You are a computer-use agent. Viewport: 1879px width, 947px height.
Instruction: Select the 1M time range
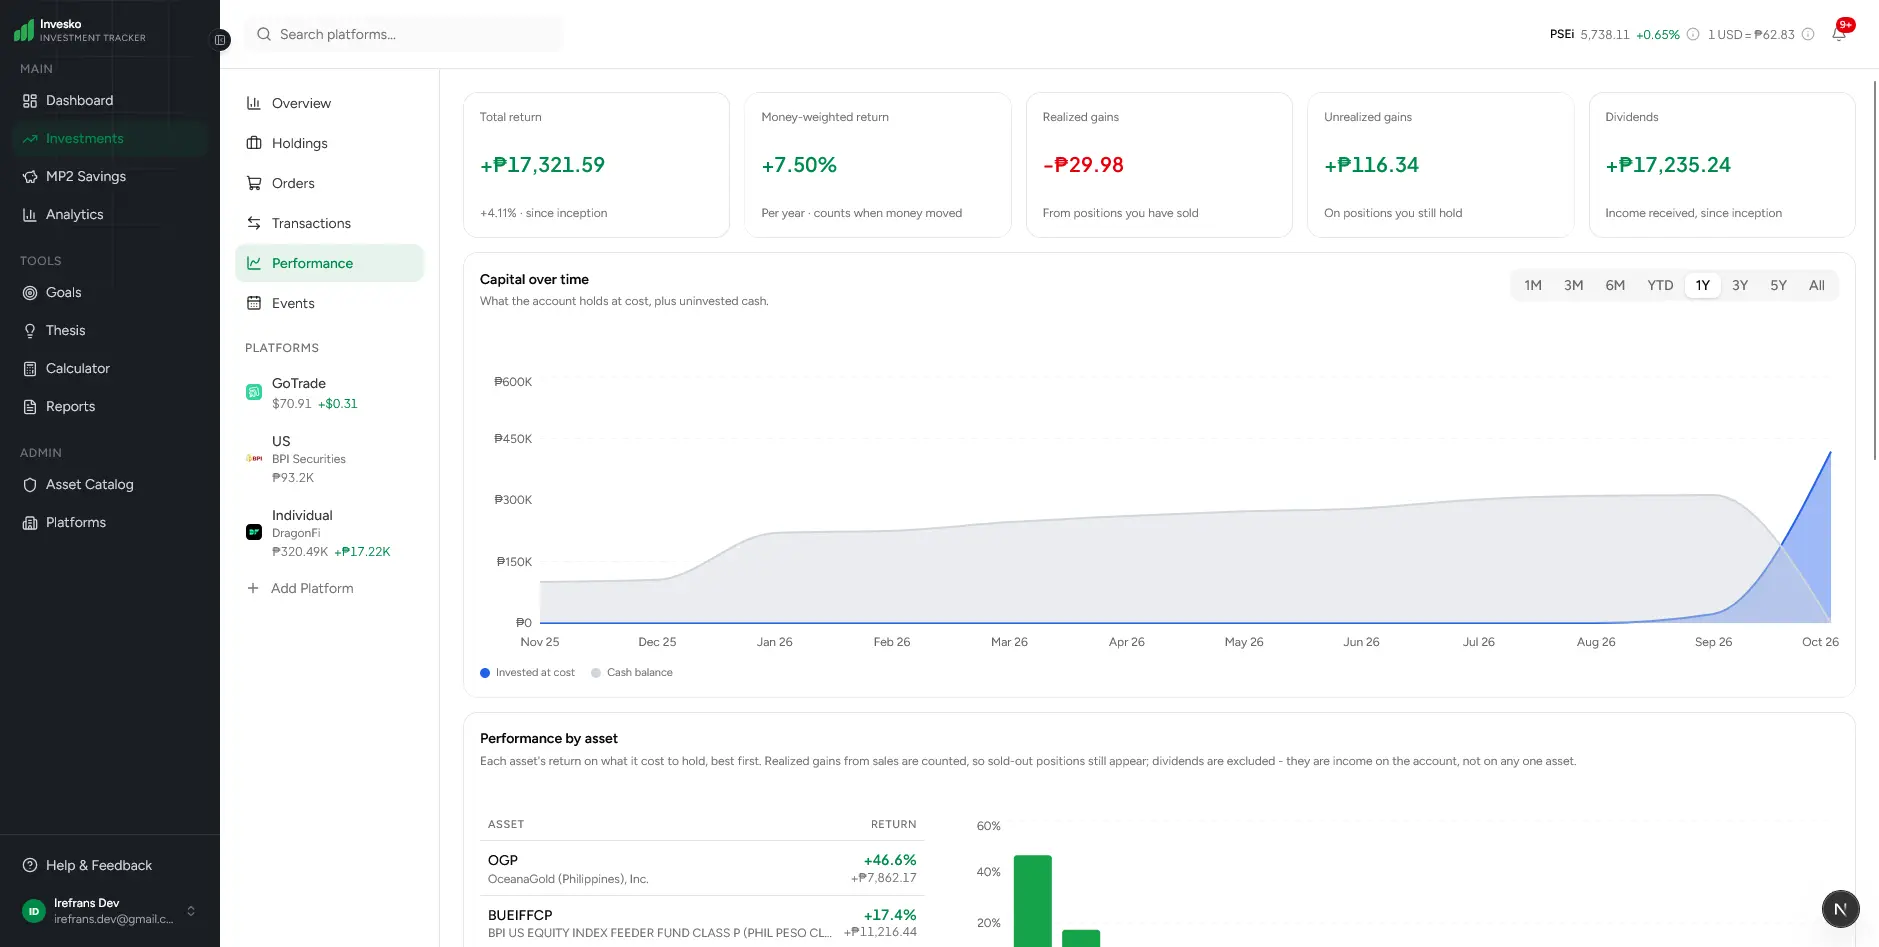tap(1532, 286)
